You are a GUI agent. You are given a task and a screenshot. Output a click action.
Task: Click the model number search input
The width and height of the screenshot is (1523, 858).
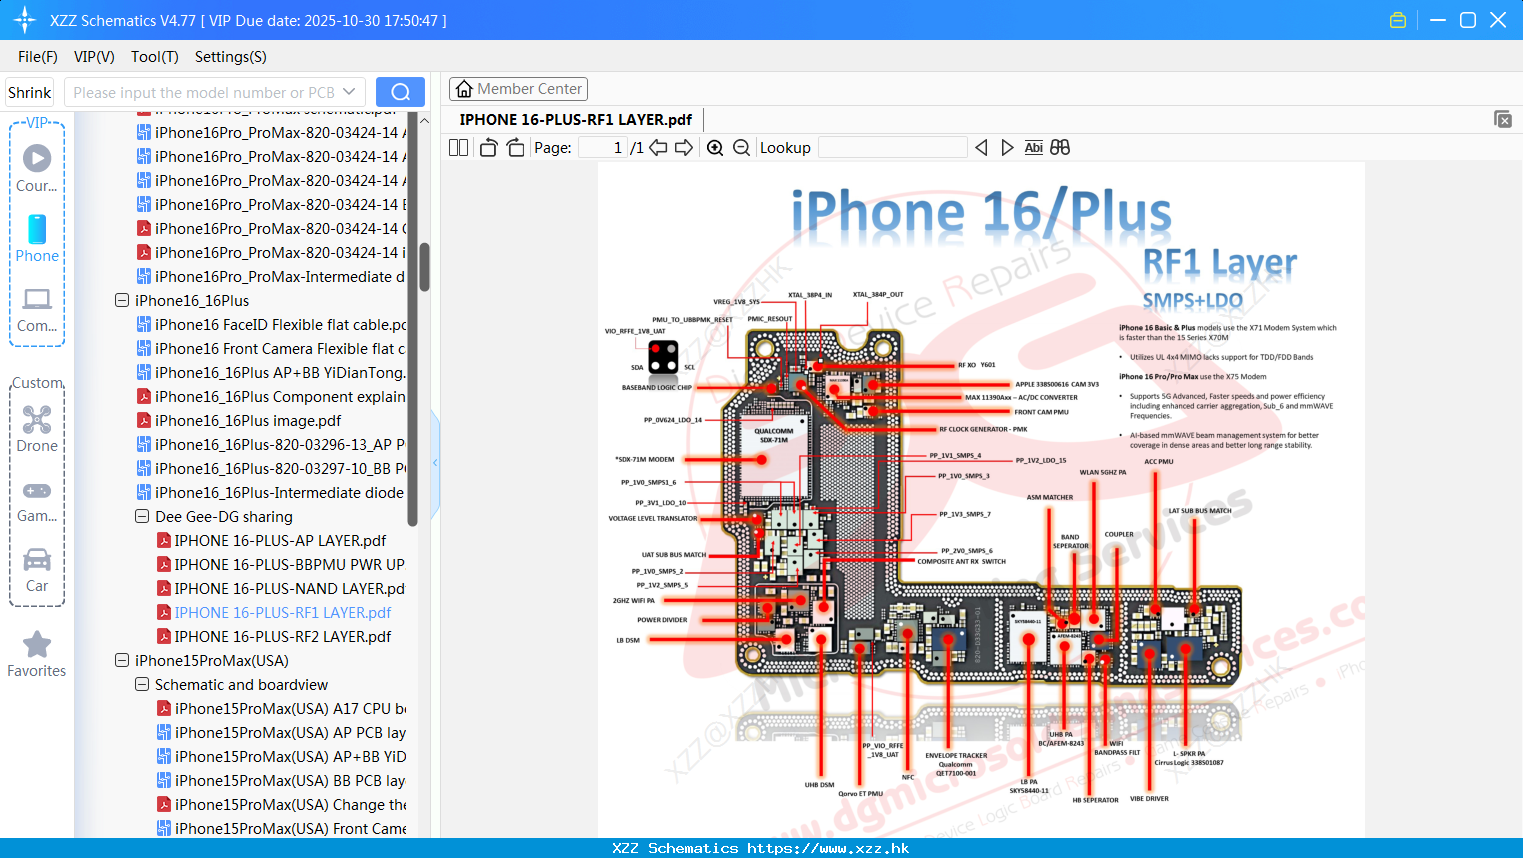tap(204, 92)
